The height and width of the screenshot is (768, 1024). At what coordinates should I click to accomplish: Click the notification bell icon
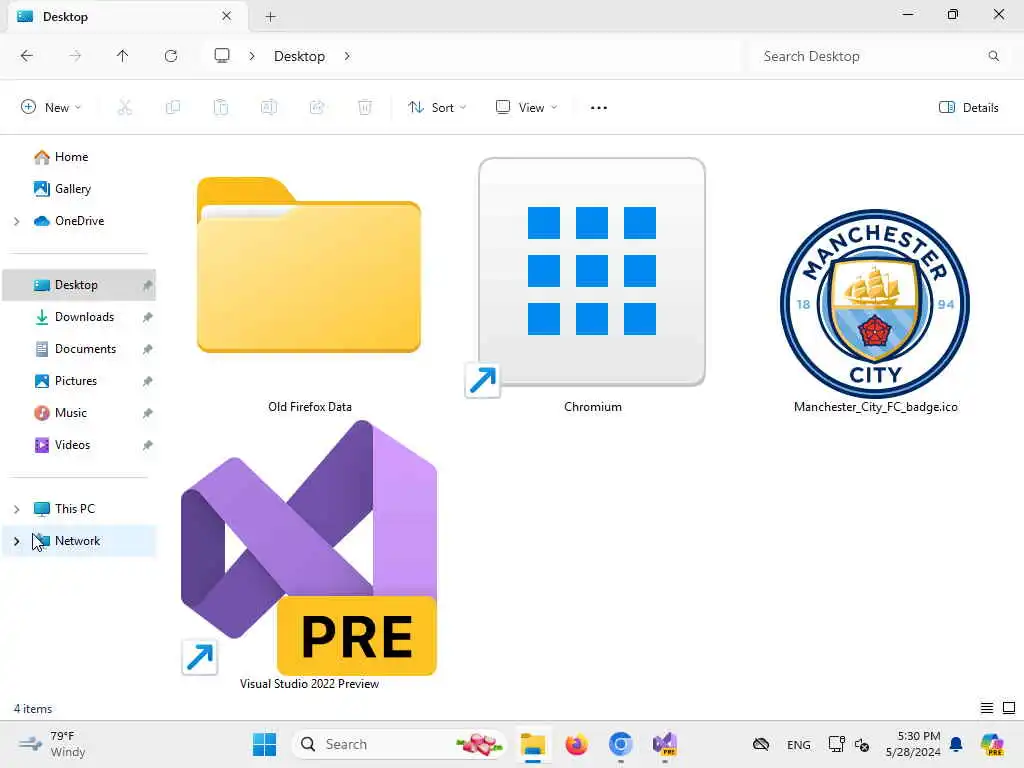[956, 744]
